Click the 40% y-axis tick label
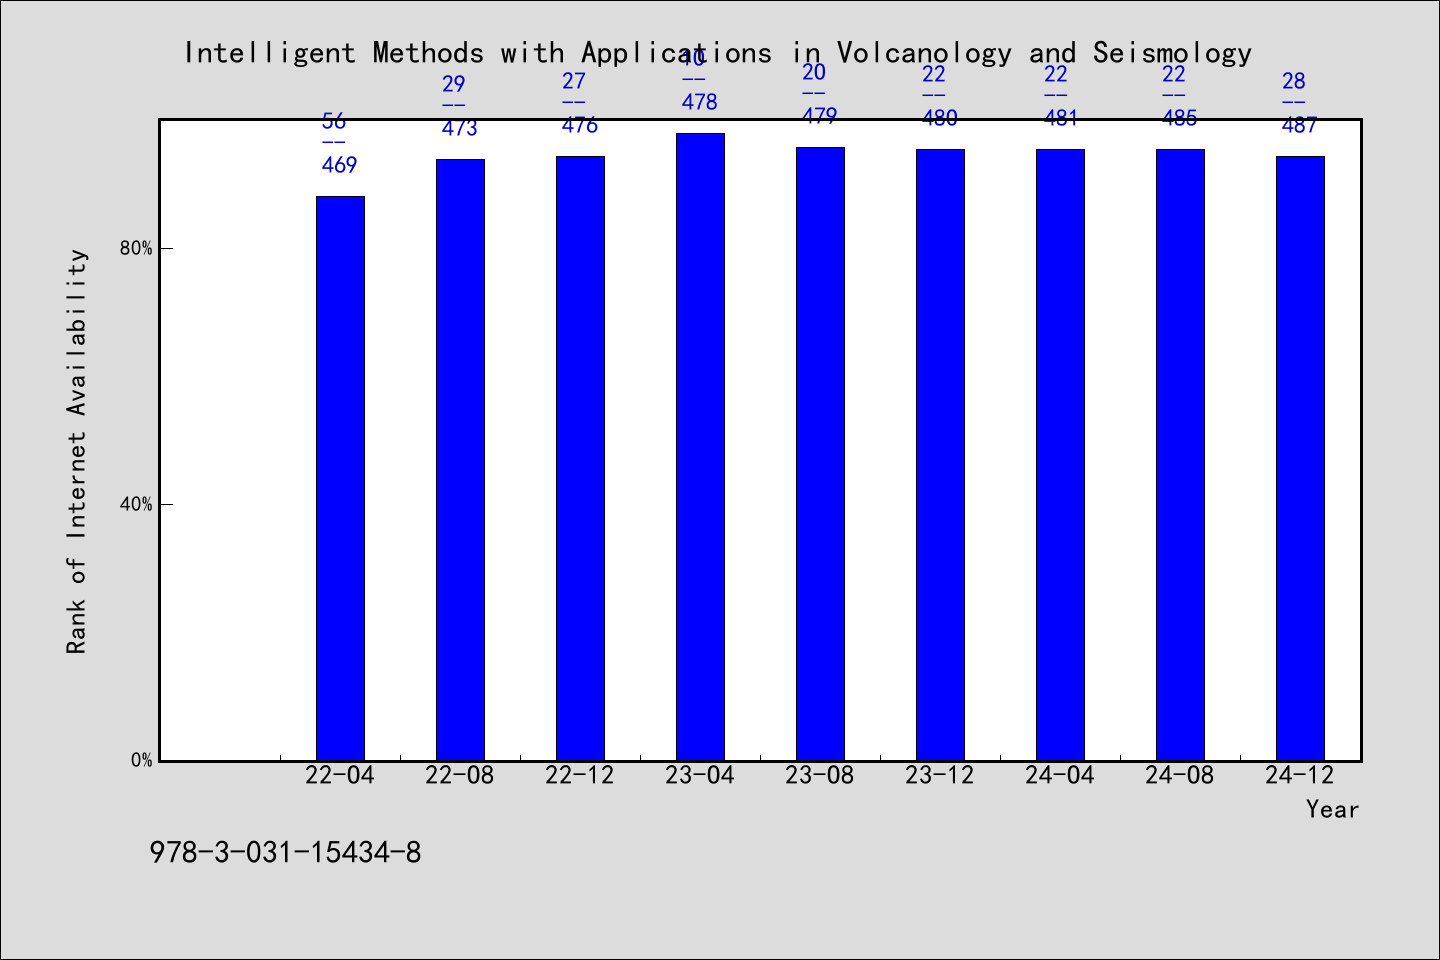The height and width of the screenshot is (960, 1440). tap(136, 504)
